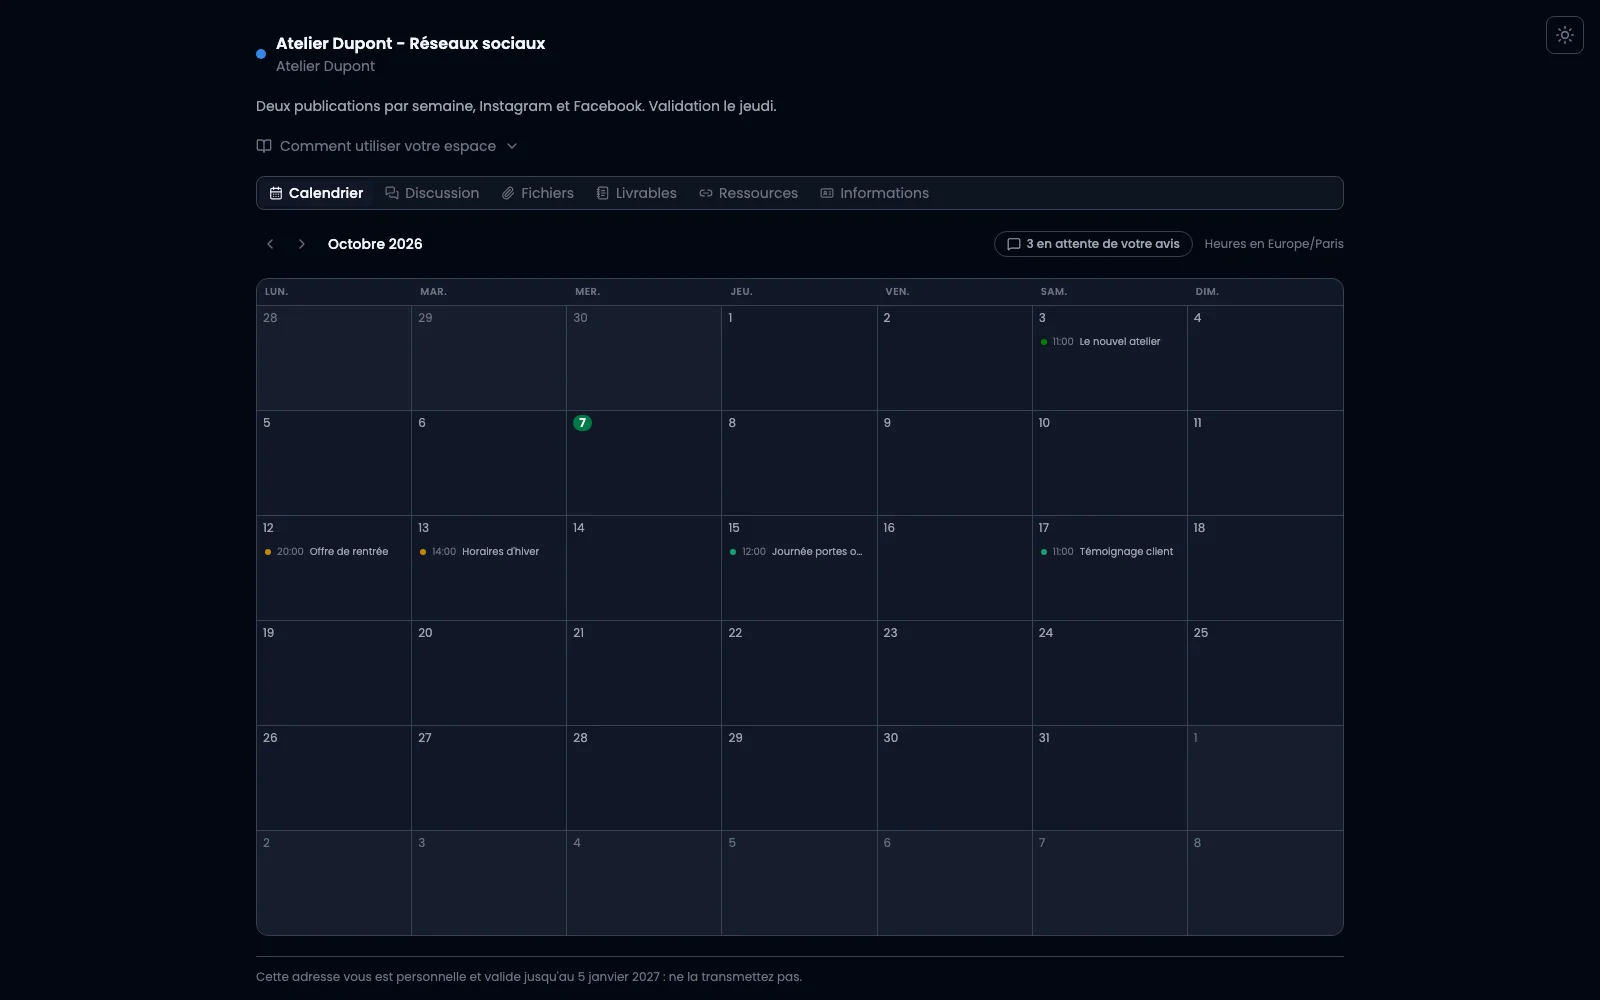Open the Ressources tab link icon
Screen dimensions: 1600x1000
click(706, 193)
